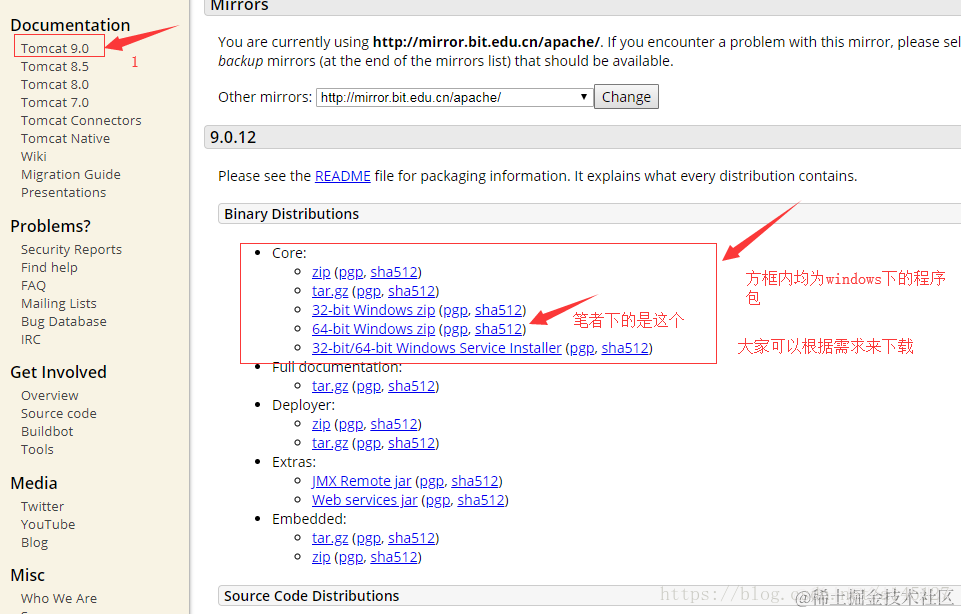Download the Deployer tar.gz
Viewport: 961px width, 614px height.
[330, 443]
